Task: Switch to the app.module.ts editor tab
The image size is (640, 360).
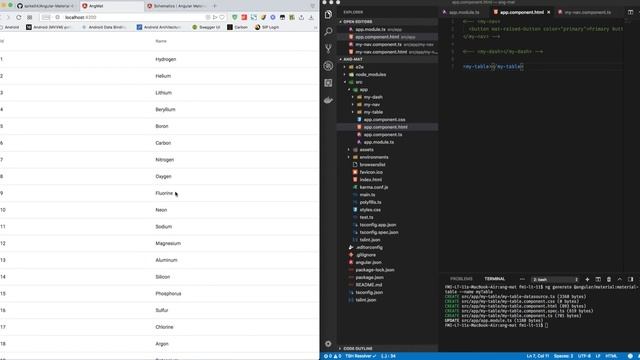Action: coord(464,12)
